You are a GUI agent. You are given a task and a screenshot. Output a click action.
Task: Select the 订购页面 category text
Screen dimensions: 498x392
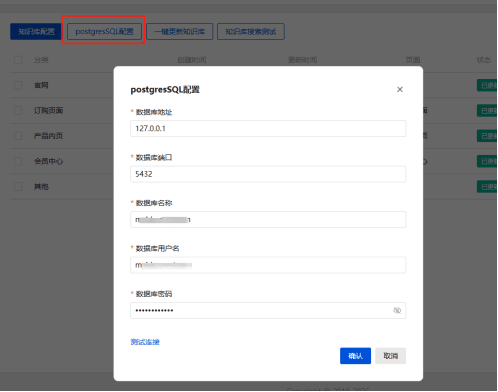[48, 111]
